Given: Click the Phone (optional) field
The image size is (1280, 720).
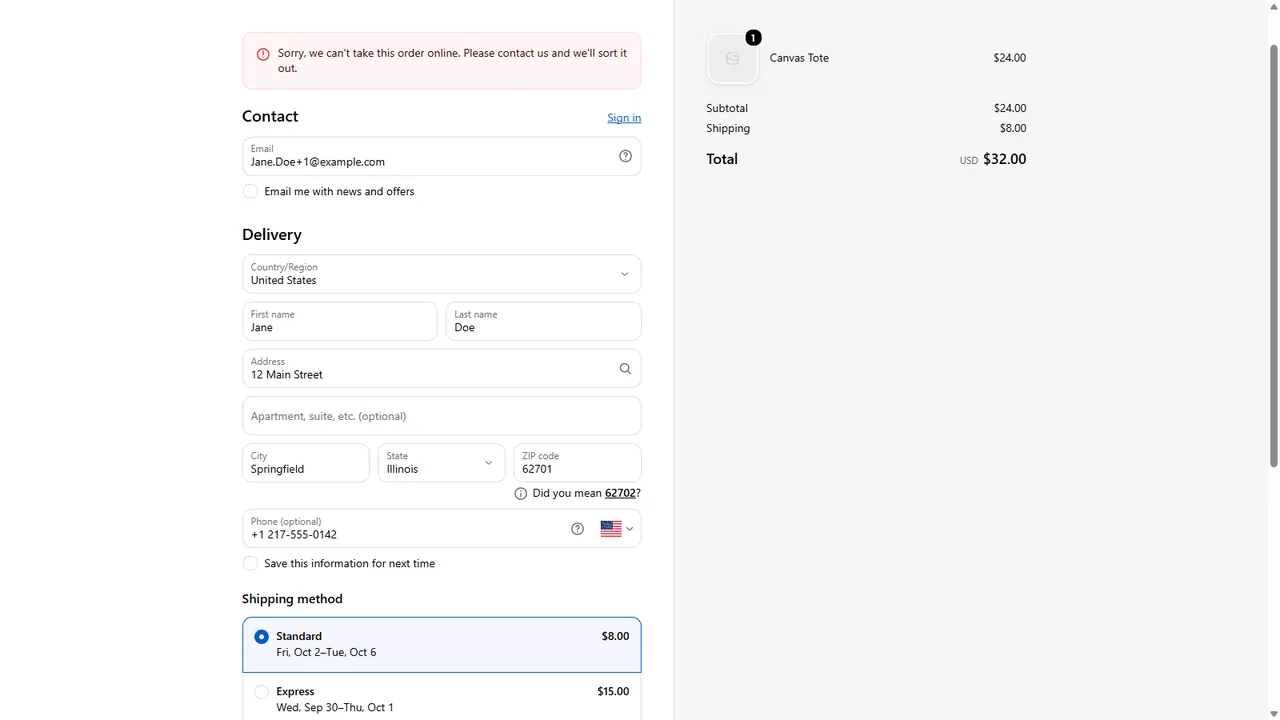Looking at the screenshot, I should (x=442, y=529).
